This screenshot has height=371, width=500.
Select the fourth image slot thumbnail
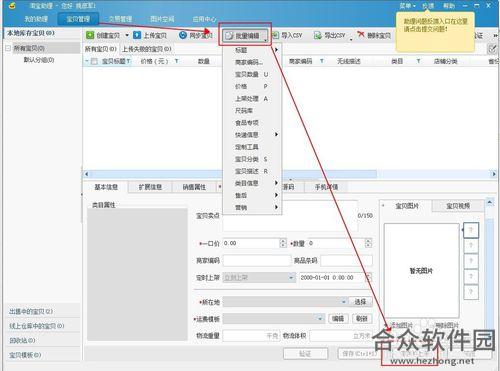(x=471, y=276)
